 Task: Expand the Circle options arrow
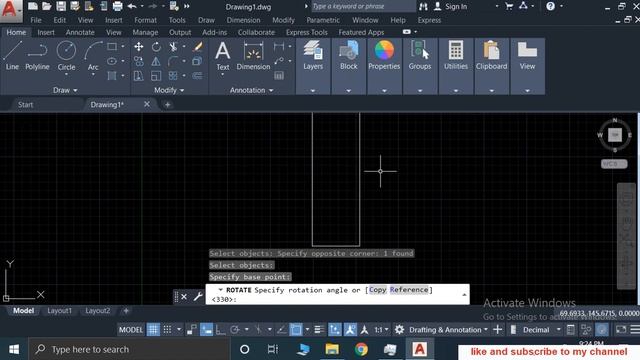click(x=66, y=76)
